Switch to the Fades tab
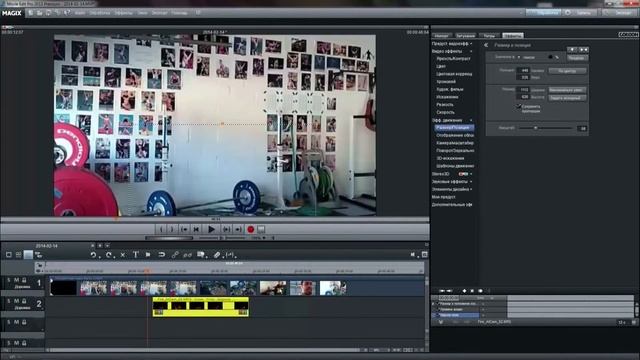 tap(465, 36)
